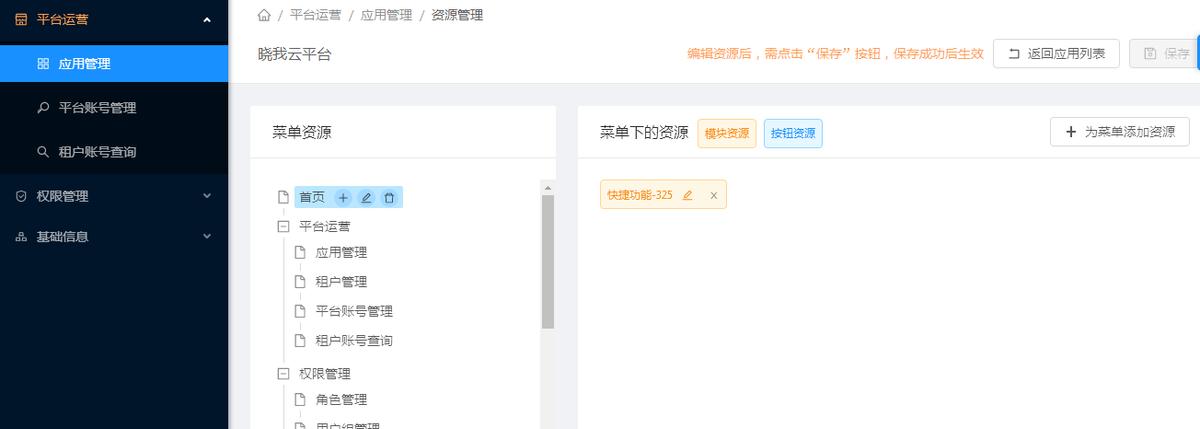The image size is (1200, 429).
Task: Click 资源管理 breadcrumb text
Action: [x=457, y=15]
